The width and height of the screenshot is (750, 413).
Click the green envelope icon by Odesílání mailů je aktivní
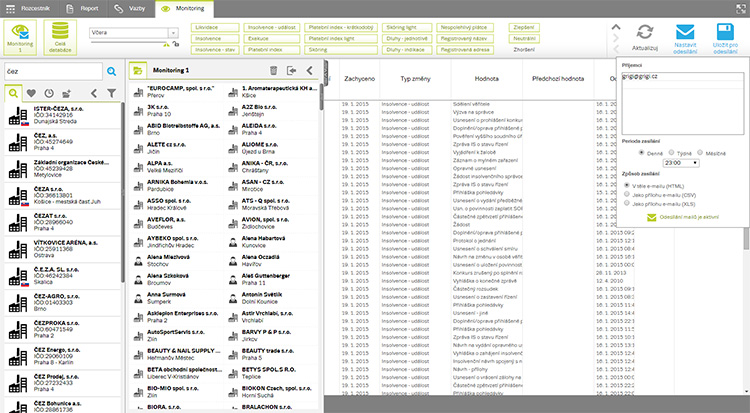(x=651, y=218)
